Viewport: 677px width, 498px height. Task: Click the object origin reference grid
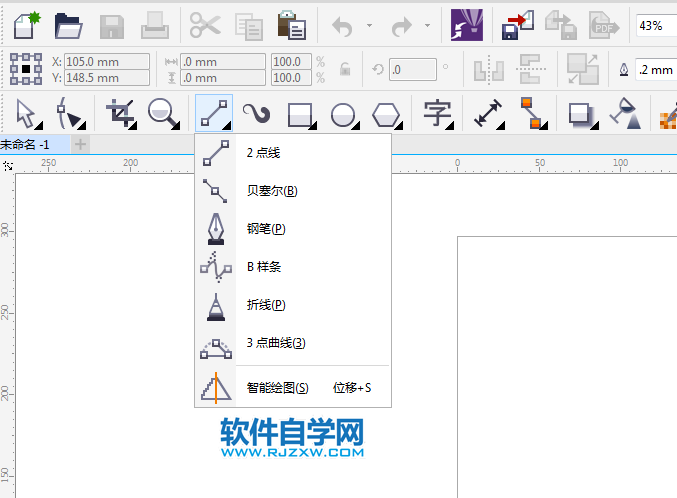point(24,69)
